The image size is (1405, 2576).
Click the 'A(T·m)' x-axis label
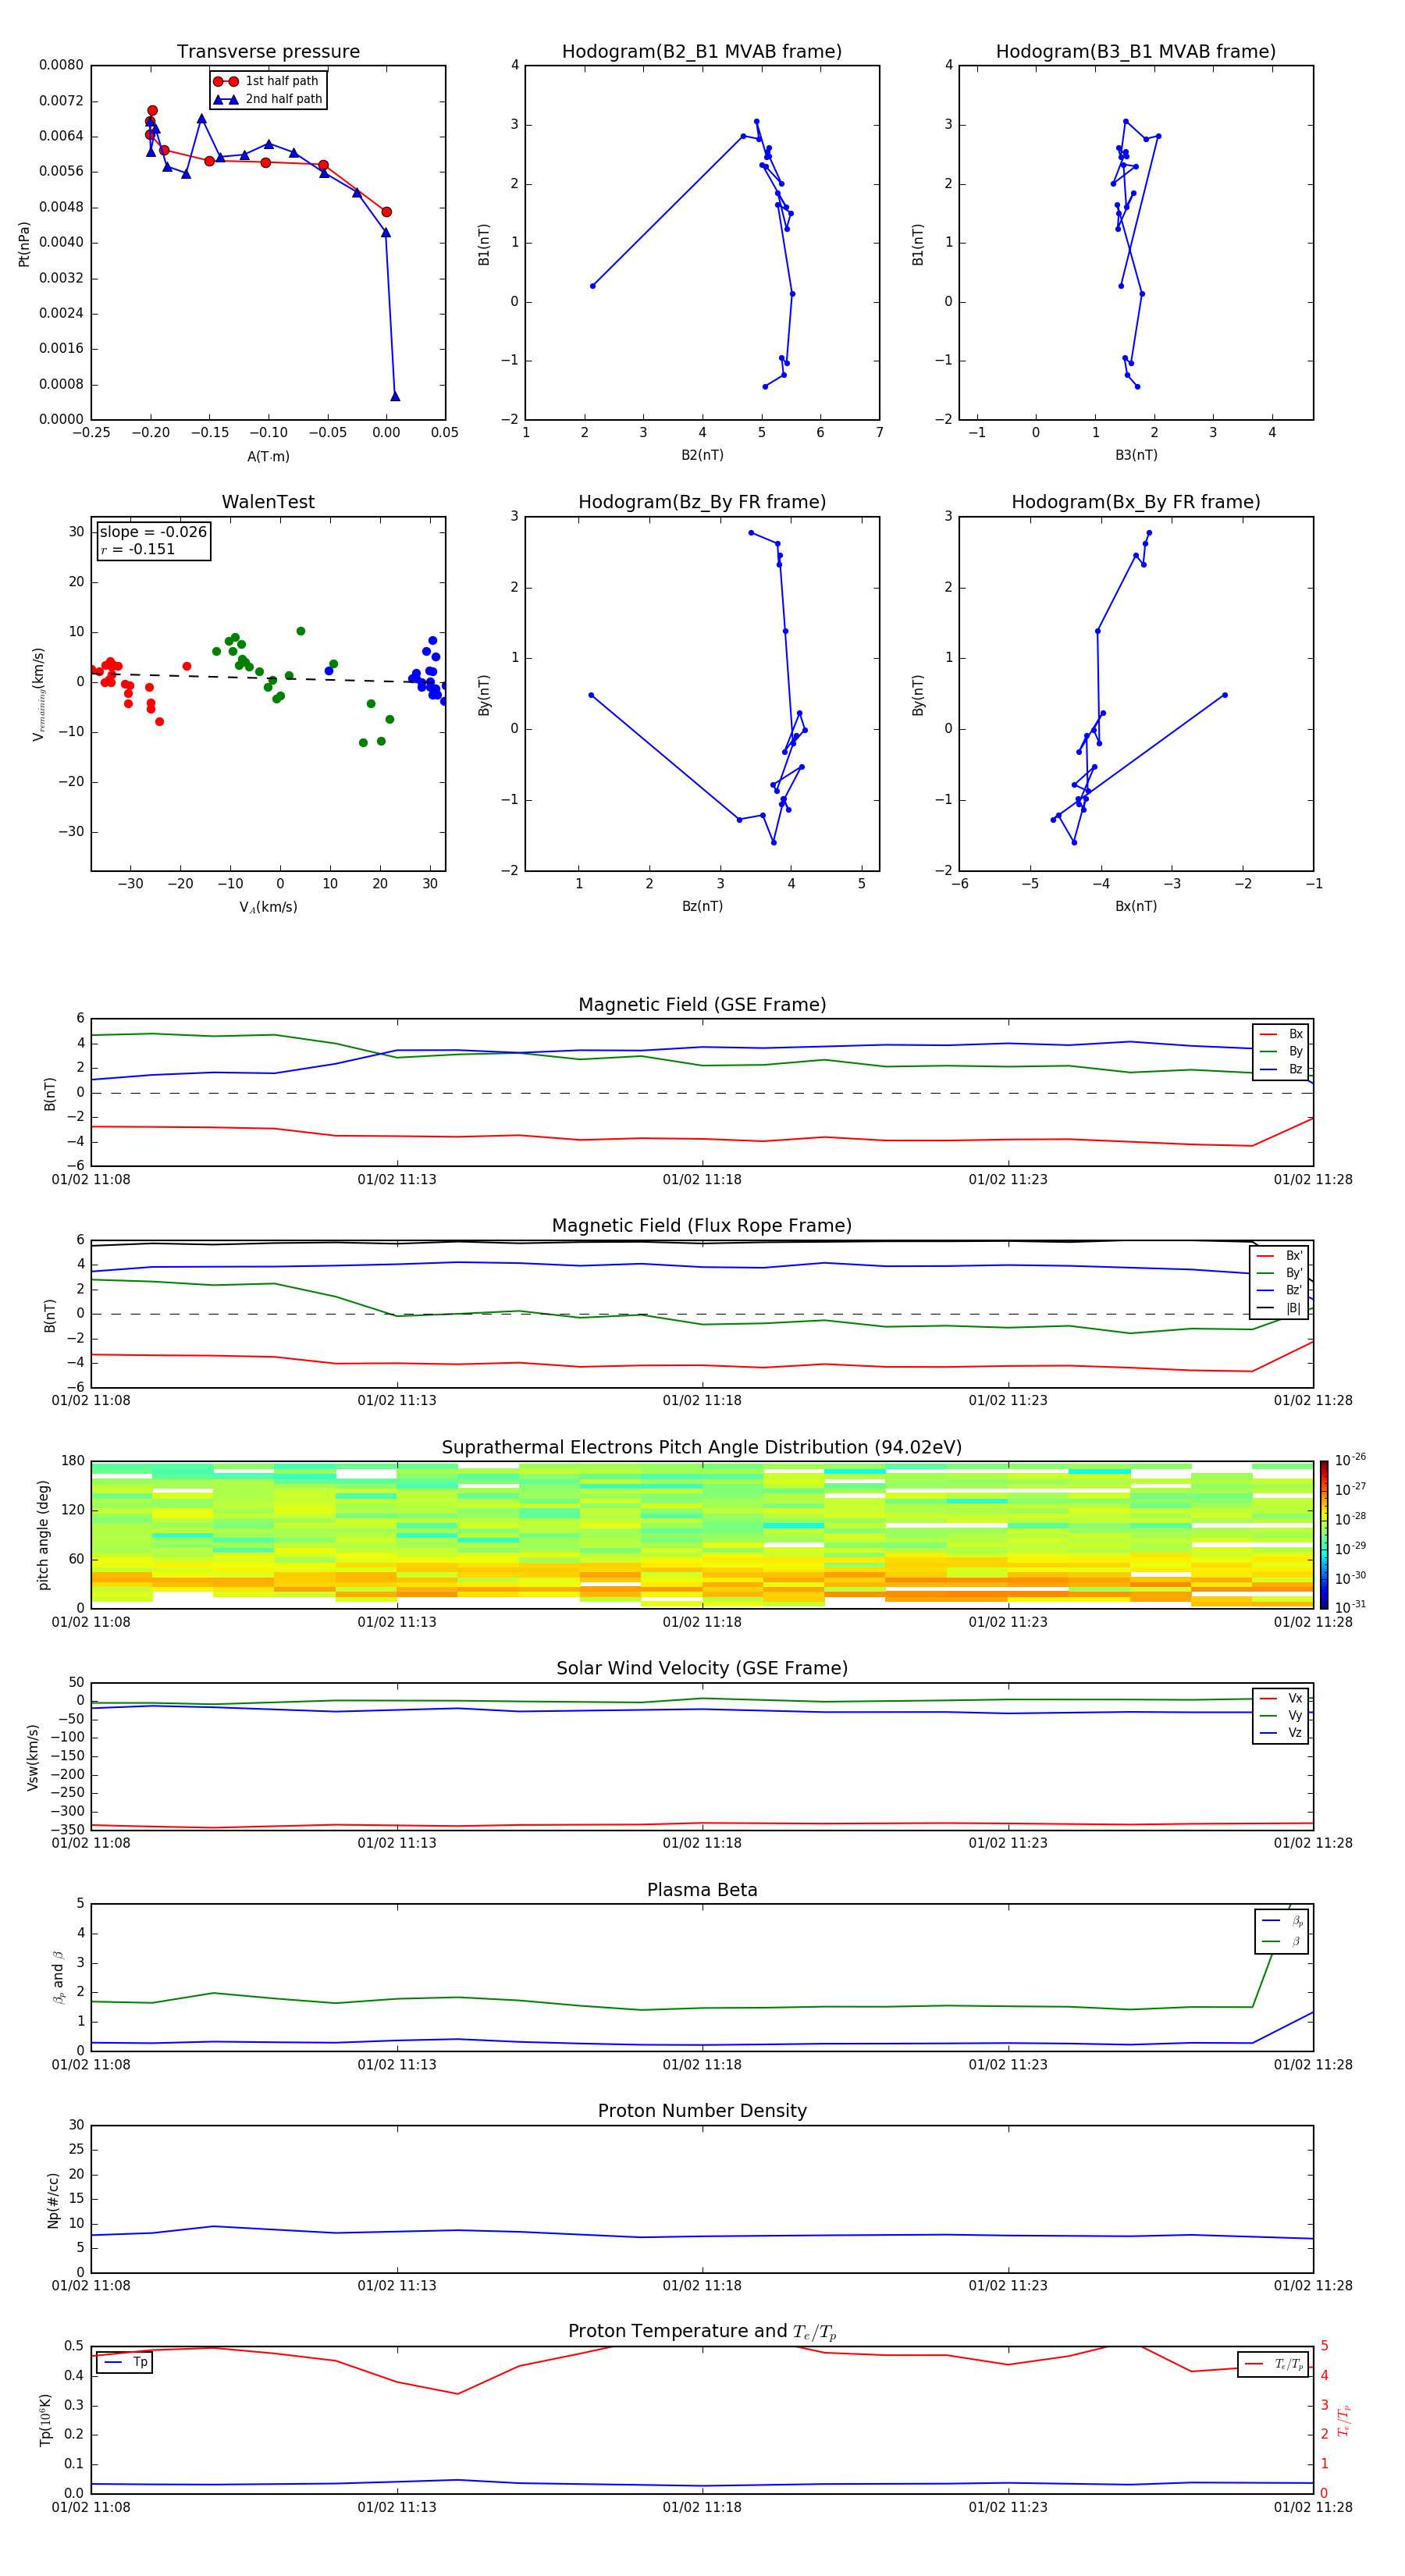tap(268, 456)
